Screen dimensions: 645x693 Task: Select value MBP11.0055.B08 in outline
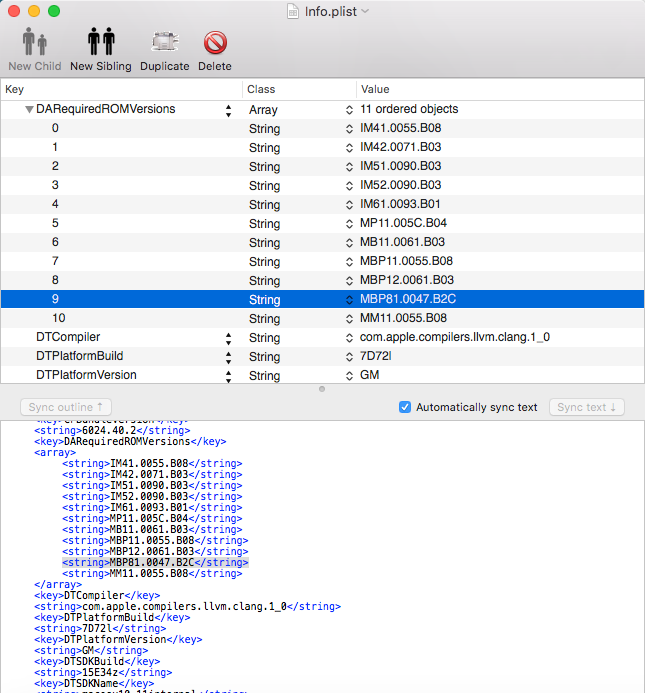pyautogui.click(x=406, y=261)
